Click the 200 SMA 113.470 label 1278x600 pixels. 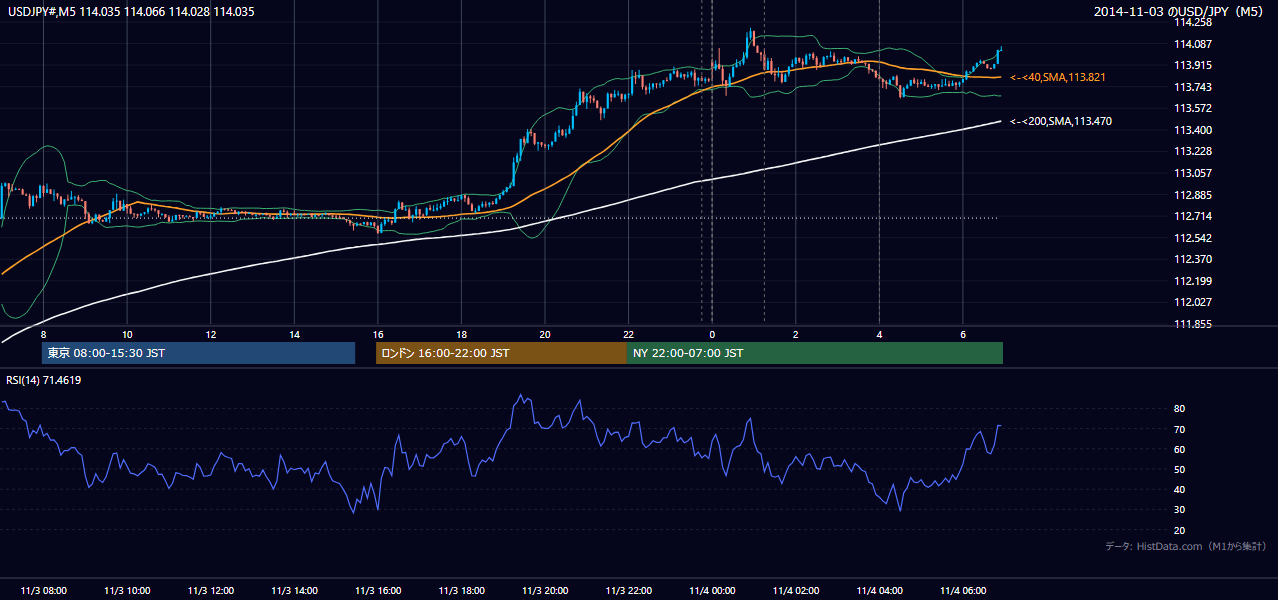1061,121
